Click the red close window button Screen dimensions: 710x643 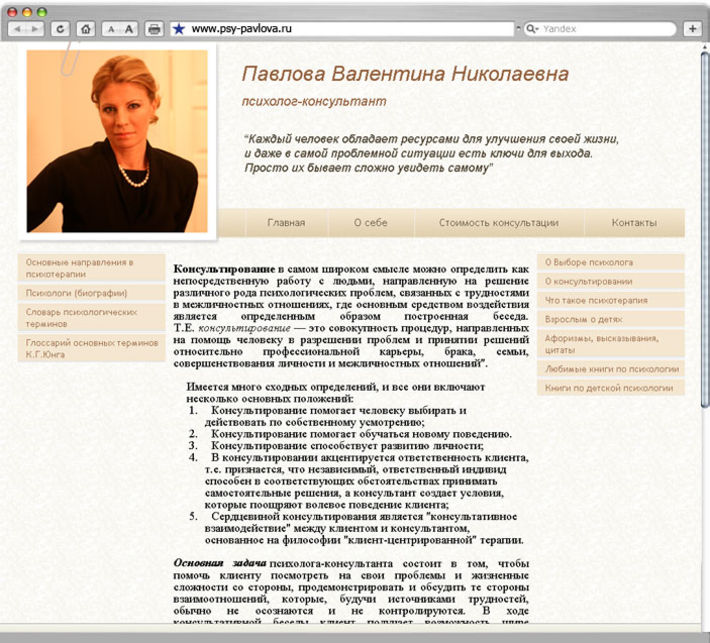(13, 12)
